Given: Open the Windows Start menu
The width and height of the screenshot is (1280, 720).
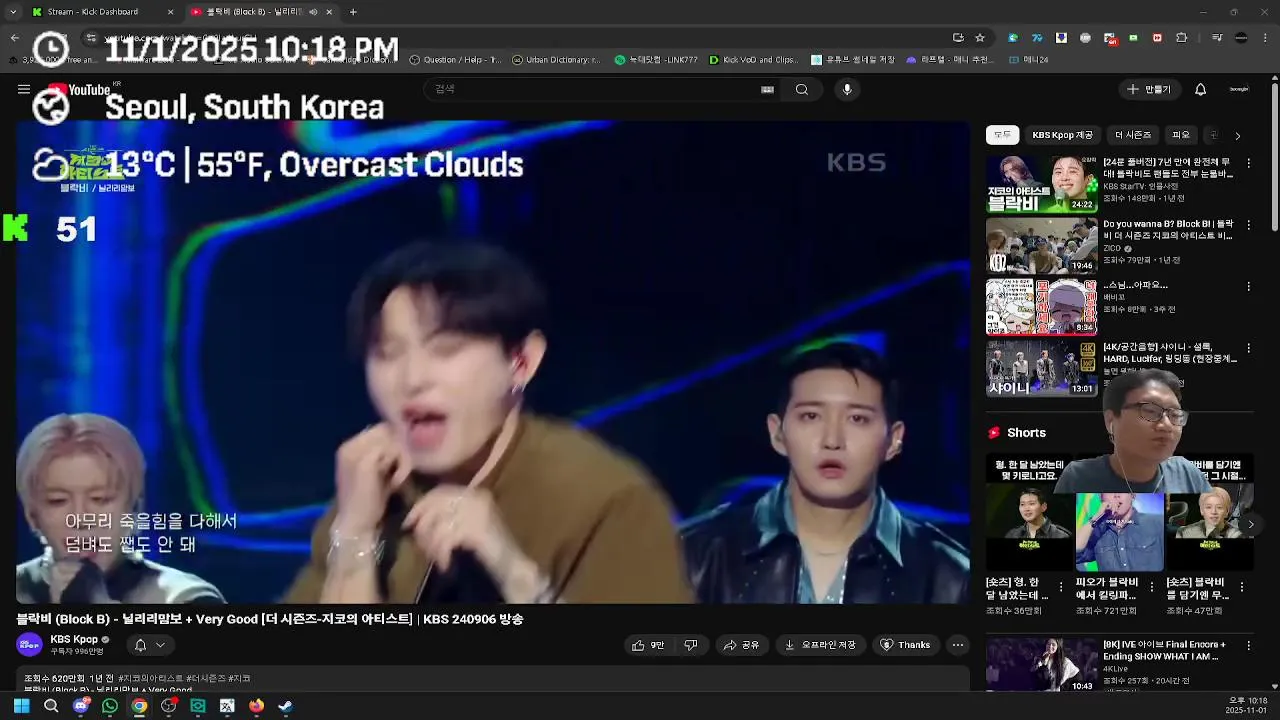Looking at the screenshot, I should click(21, 706).
